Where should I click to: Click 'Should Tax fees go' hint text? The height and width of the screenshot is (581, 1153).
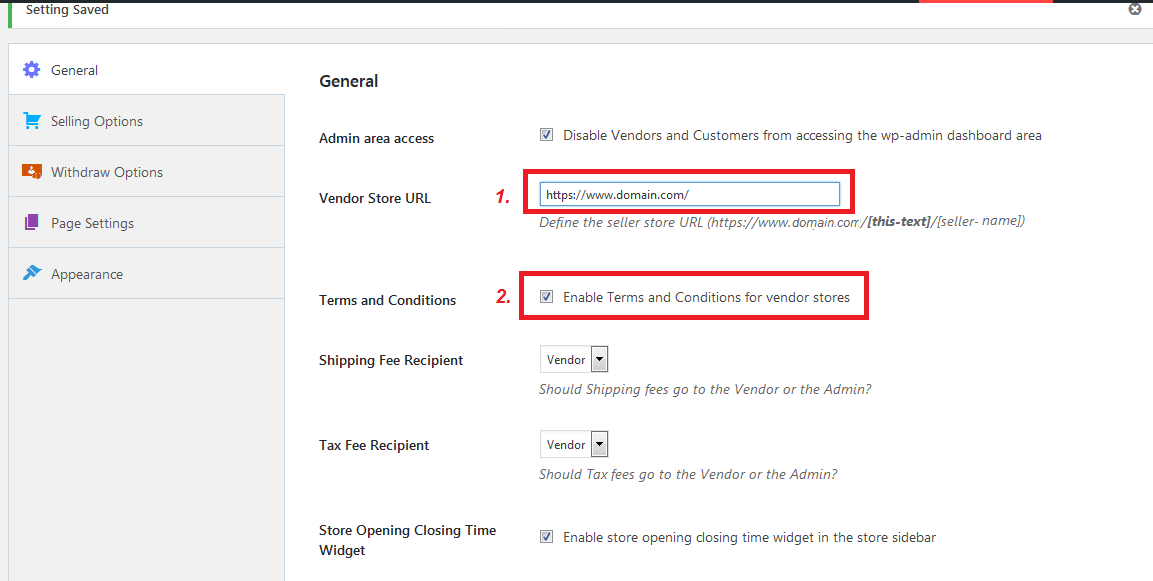(688, 474)
